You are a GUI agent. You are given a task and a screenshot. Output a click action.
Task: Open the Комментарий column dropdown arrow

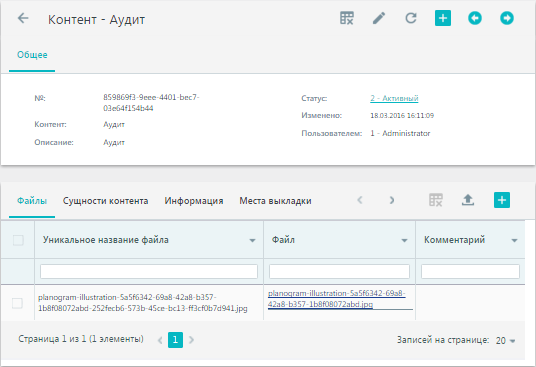(514, 241)
